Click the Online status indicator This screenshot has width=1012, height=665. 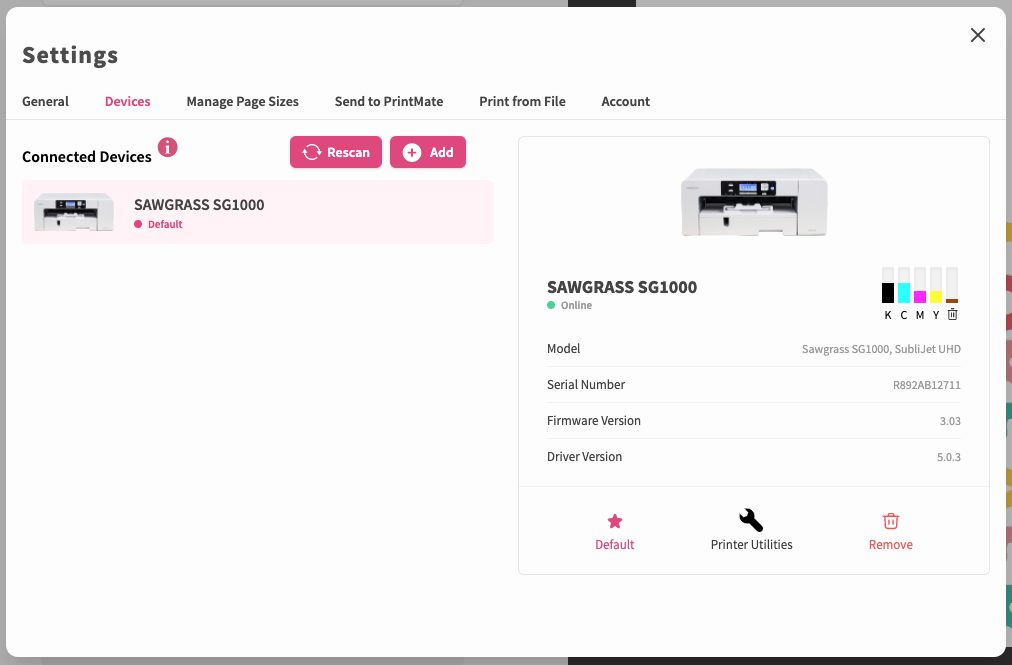[569, 305]
